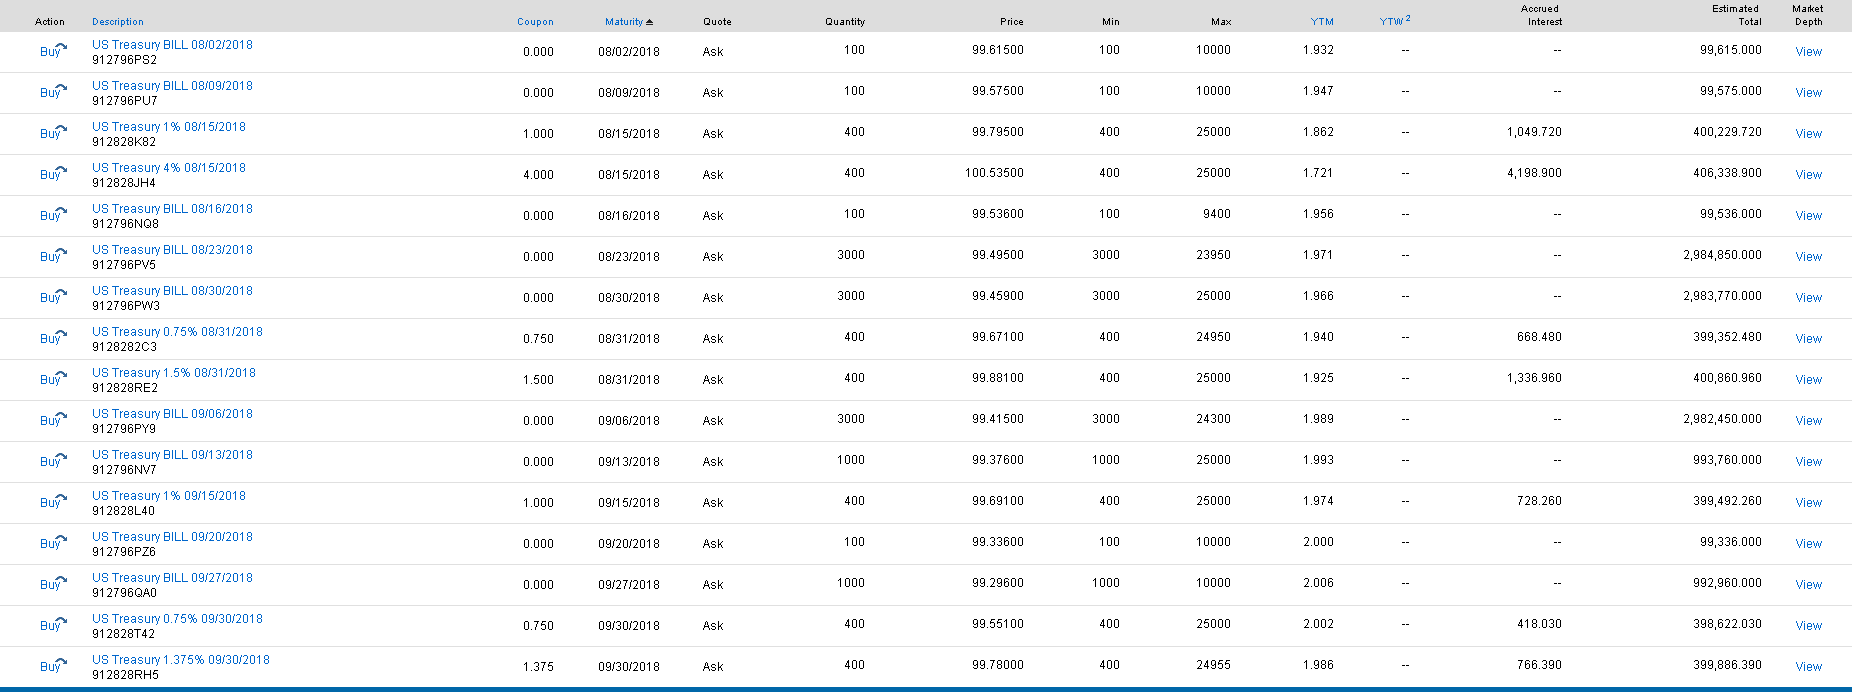Buy the US Treasury BILL 08/02/2018

(52, 51)
